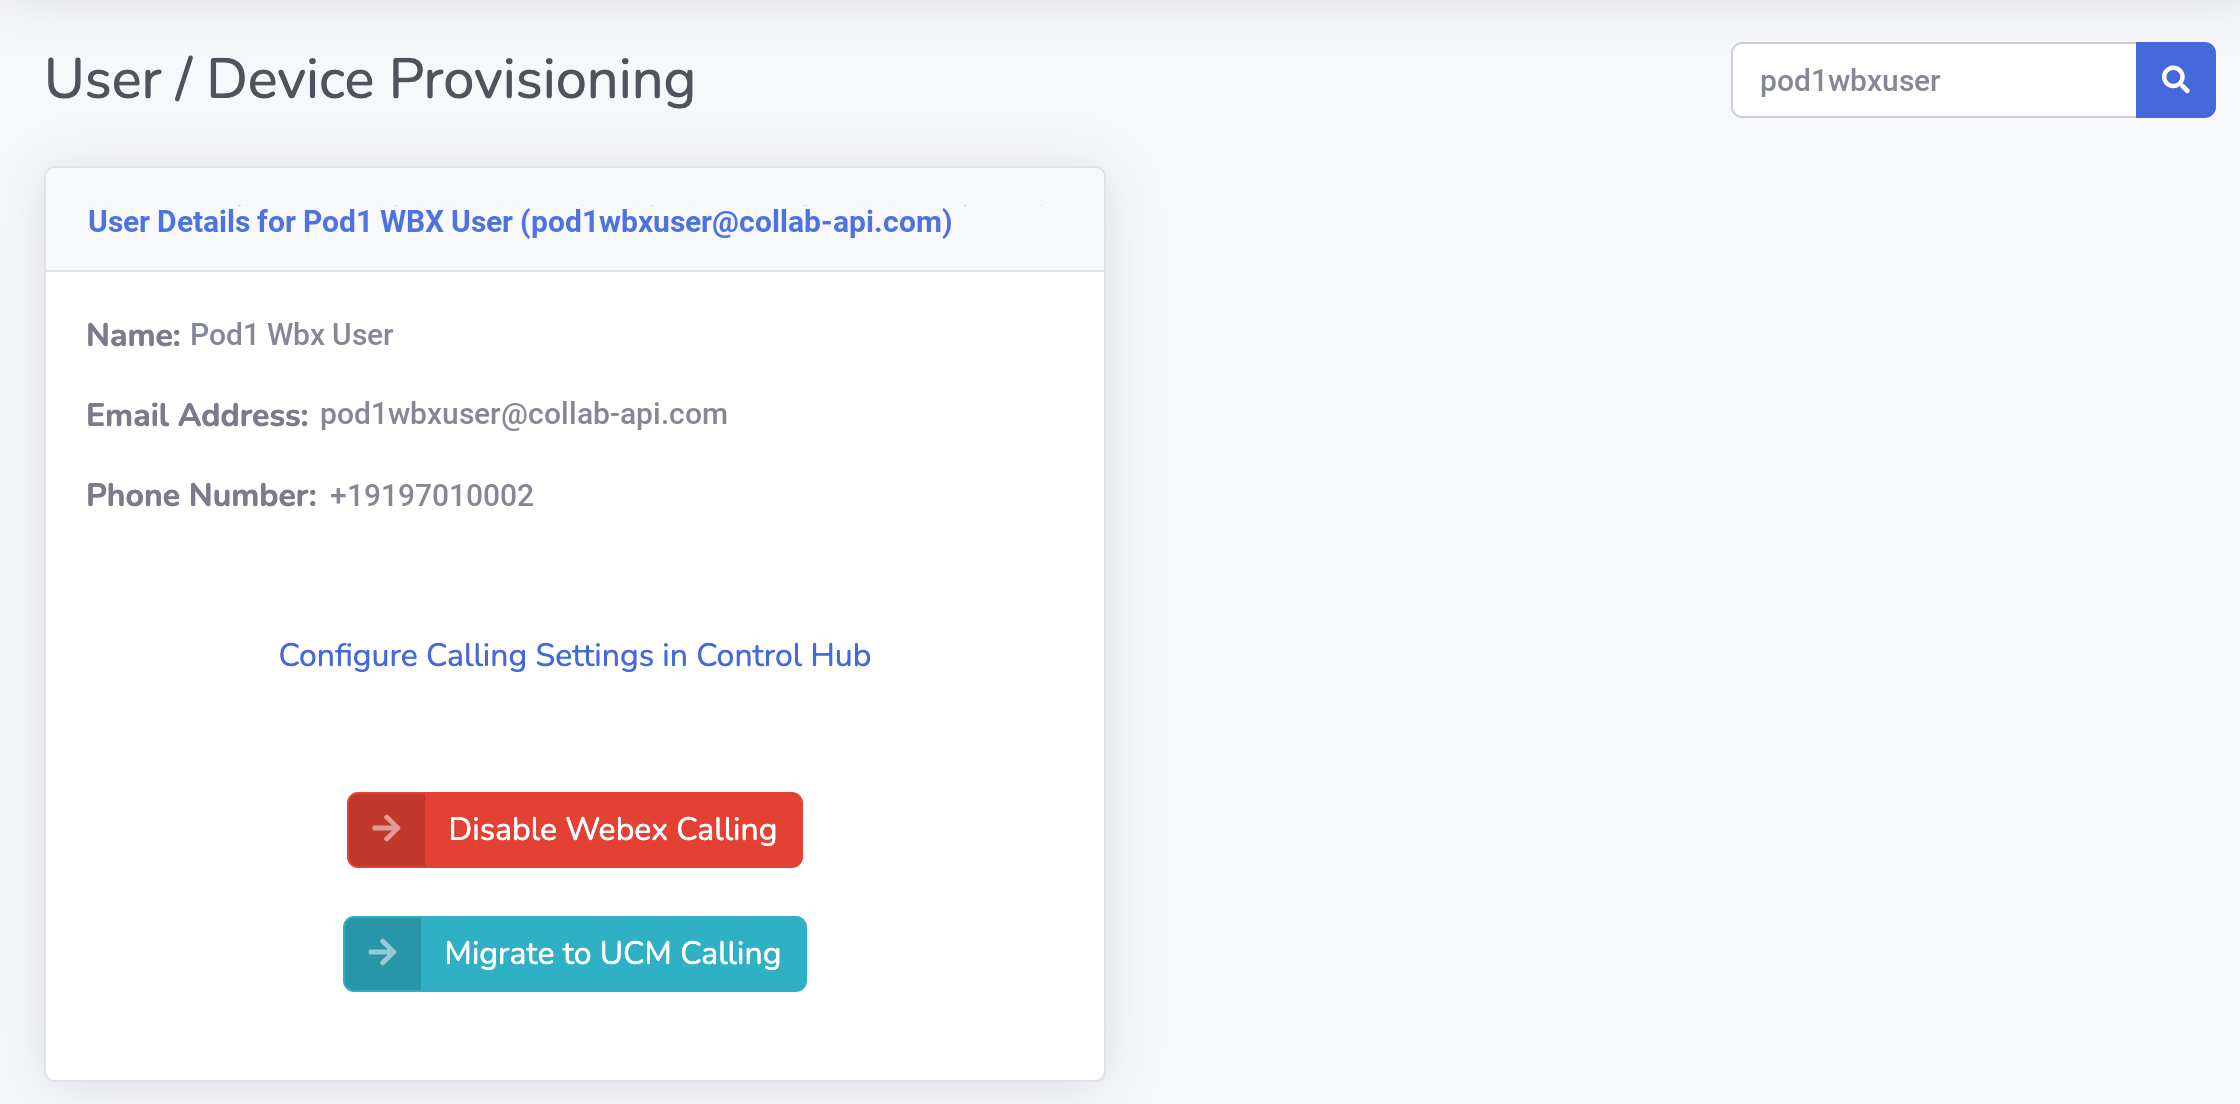Select email value pod1wbxuser@collab-api.com in the details

click(x=524, y=414)
